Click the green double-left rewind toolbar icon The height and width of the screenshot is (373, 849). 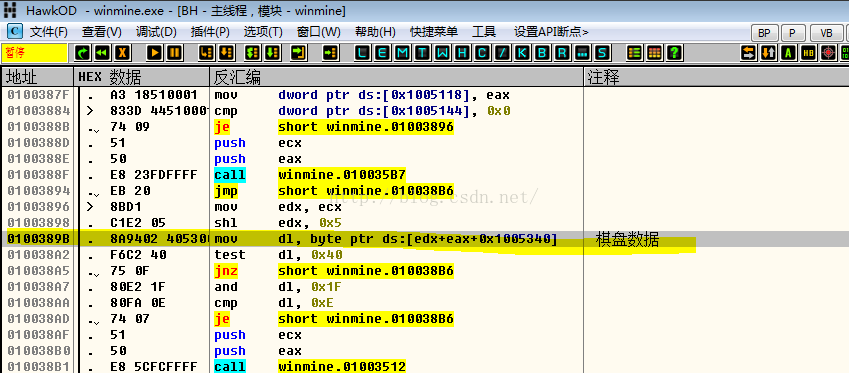[102, 53]
